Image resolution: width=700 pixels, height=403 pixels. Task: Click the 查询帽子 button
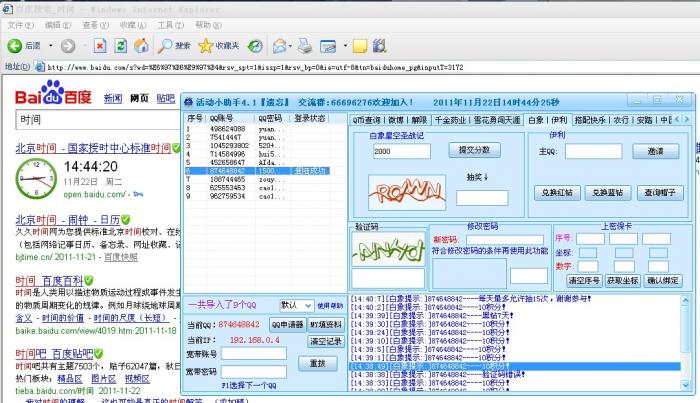(660, 193)
